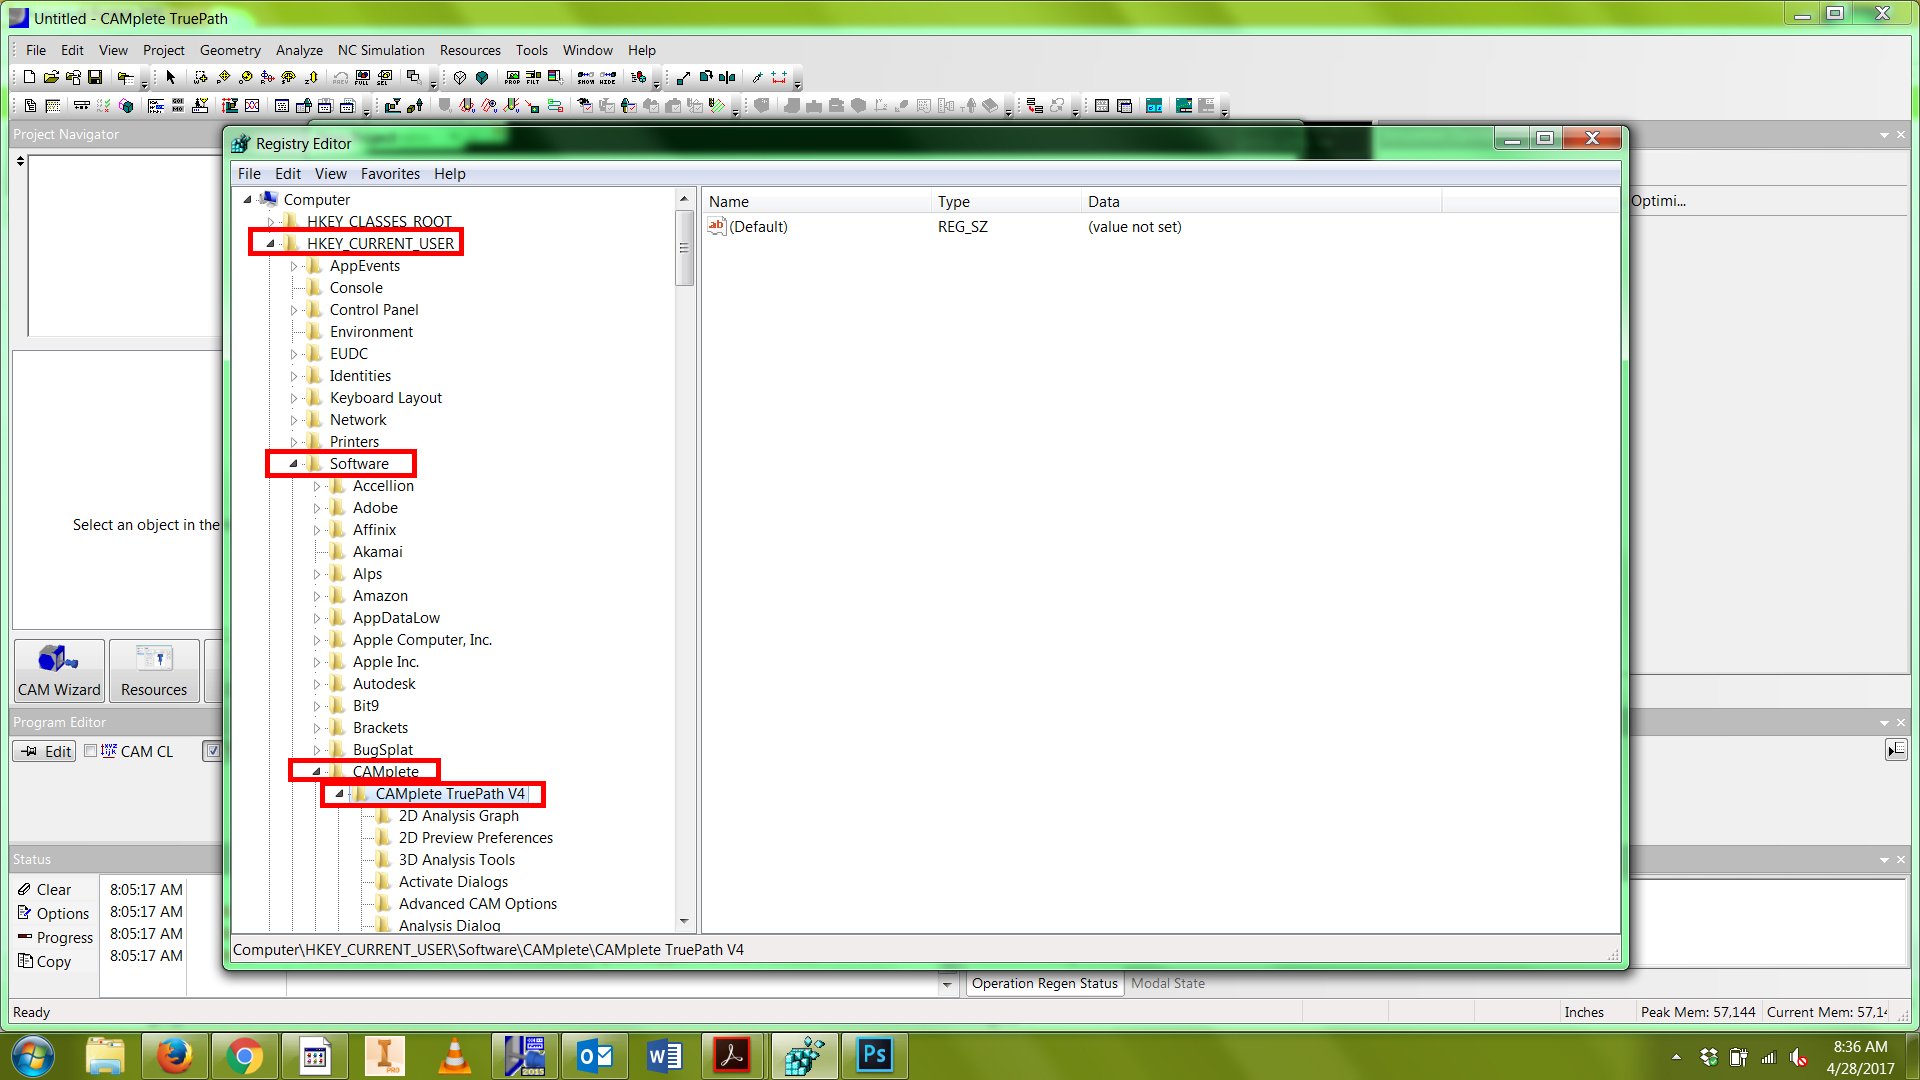Uncheck the checkbox right of CAM CL
Viewport: 1920px width, 1080px height.
point(211,751)
